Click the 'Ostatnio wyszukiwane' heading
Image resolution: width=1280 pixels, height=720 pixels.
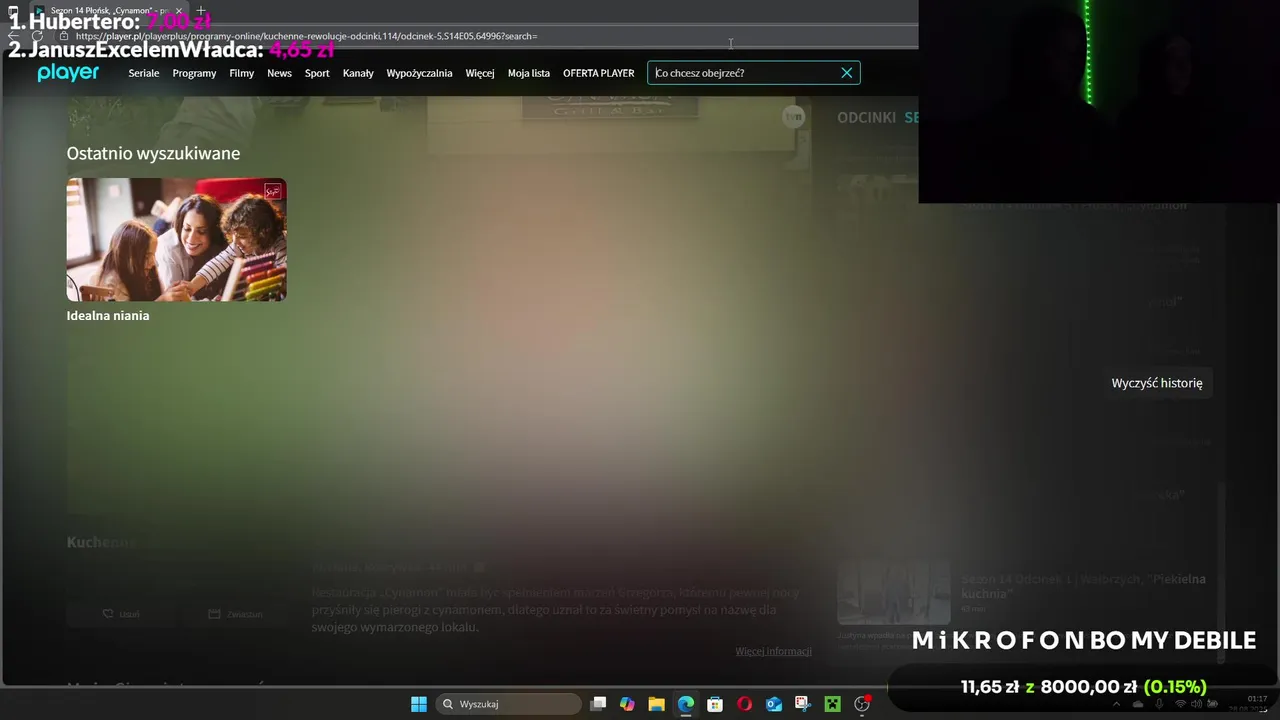(x=153, y=153)
